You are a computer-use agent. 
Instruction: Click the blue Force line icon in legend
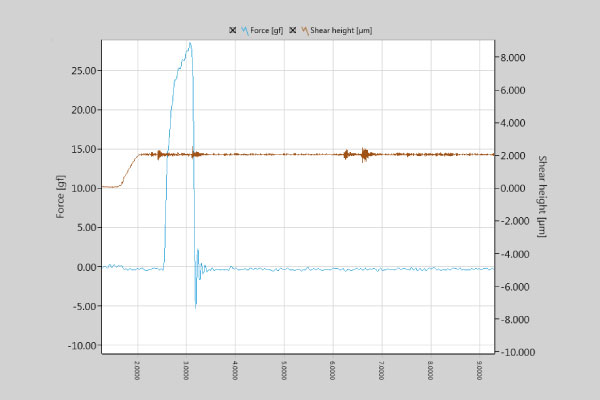pos(244,31)
